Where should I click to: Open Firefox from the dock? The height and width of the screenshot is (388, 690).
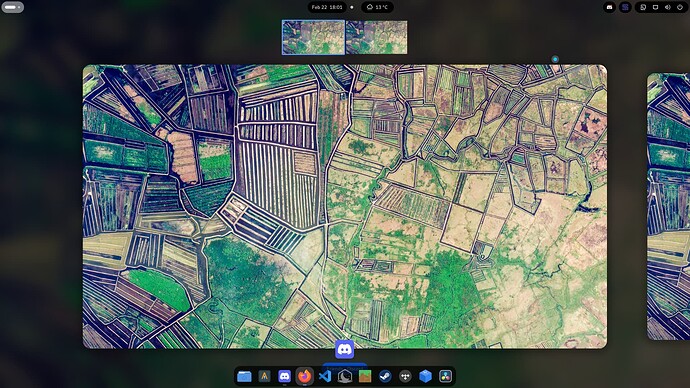pyautogui.click(x=305, y=376)
